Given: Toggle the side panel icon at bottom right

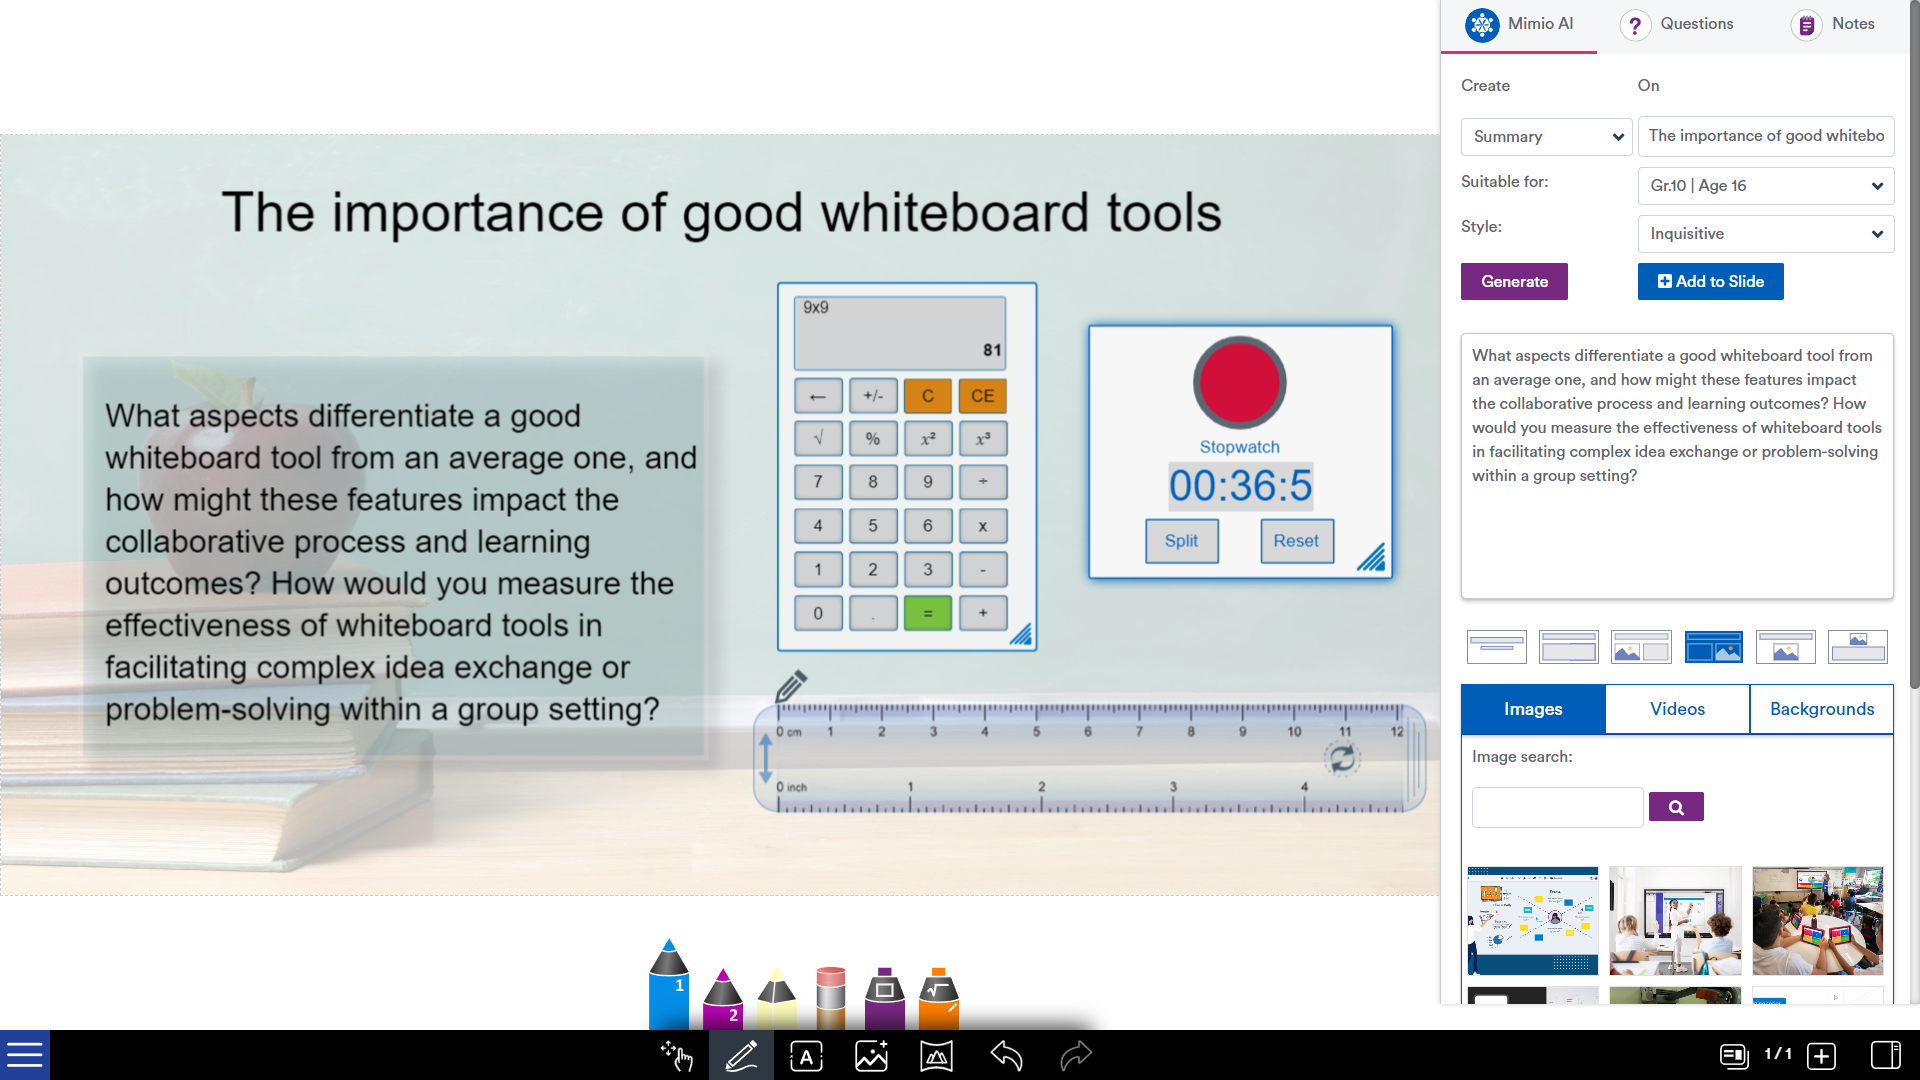Looking at the screenshot, I should pos(1885,1056).
